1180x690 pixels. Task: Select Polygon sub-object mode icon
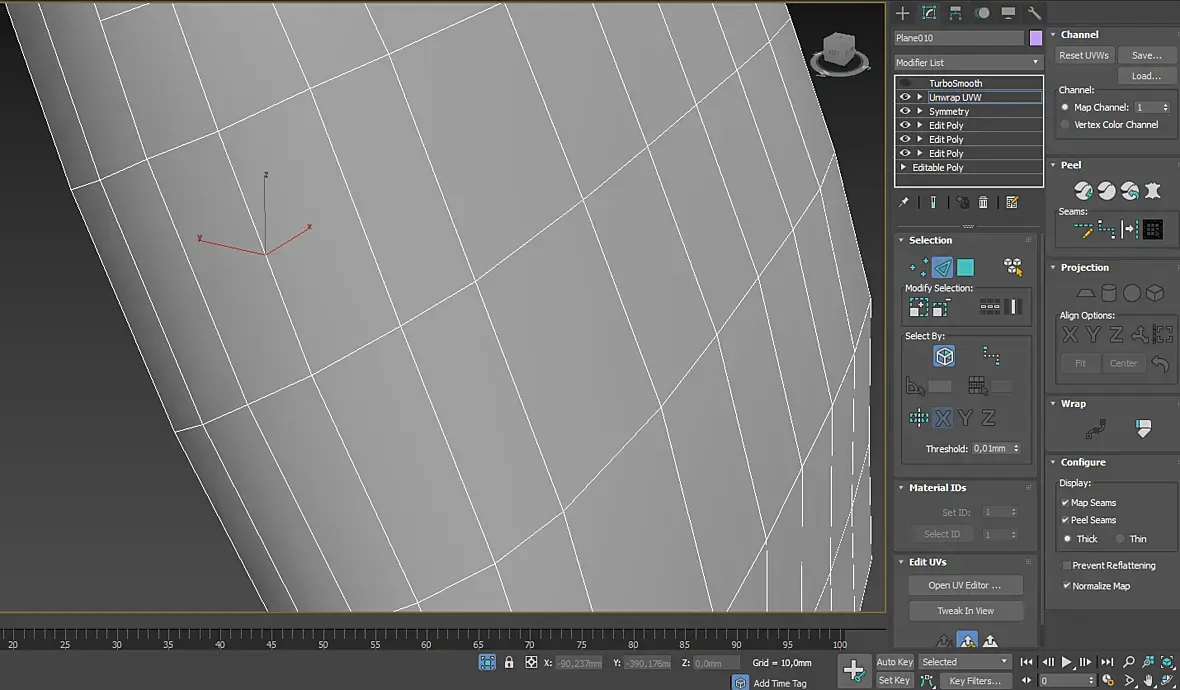coord(965,267)
